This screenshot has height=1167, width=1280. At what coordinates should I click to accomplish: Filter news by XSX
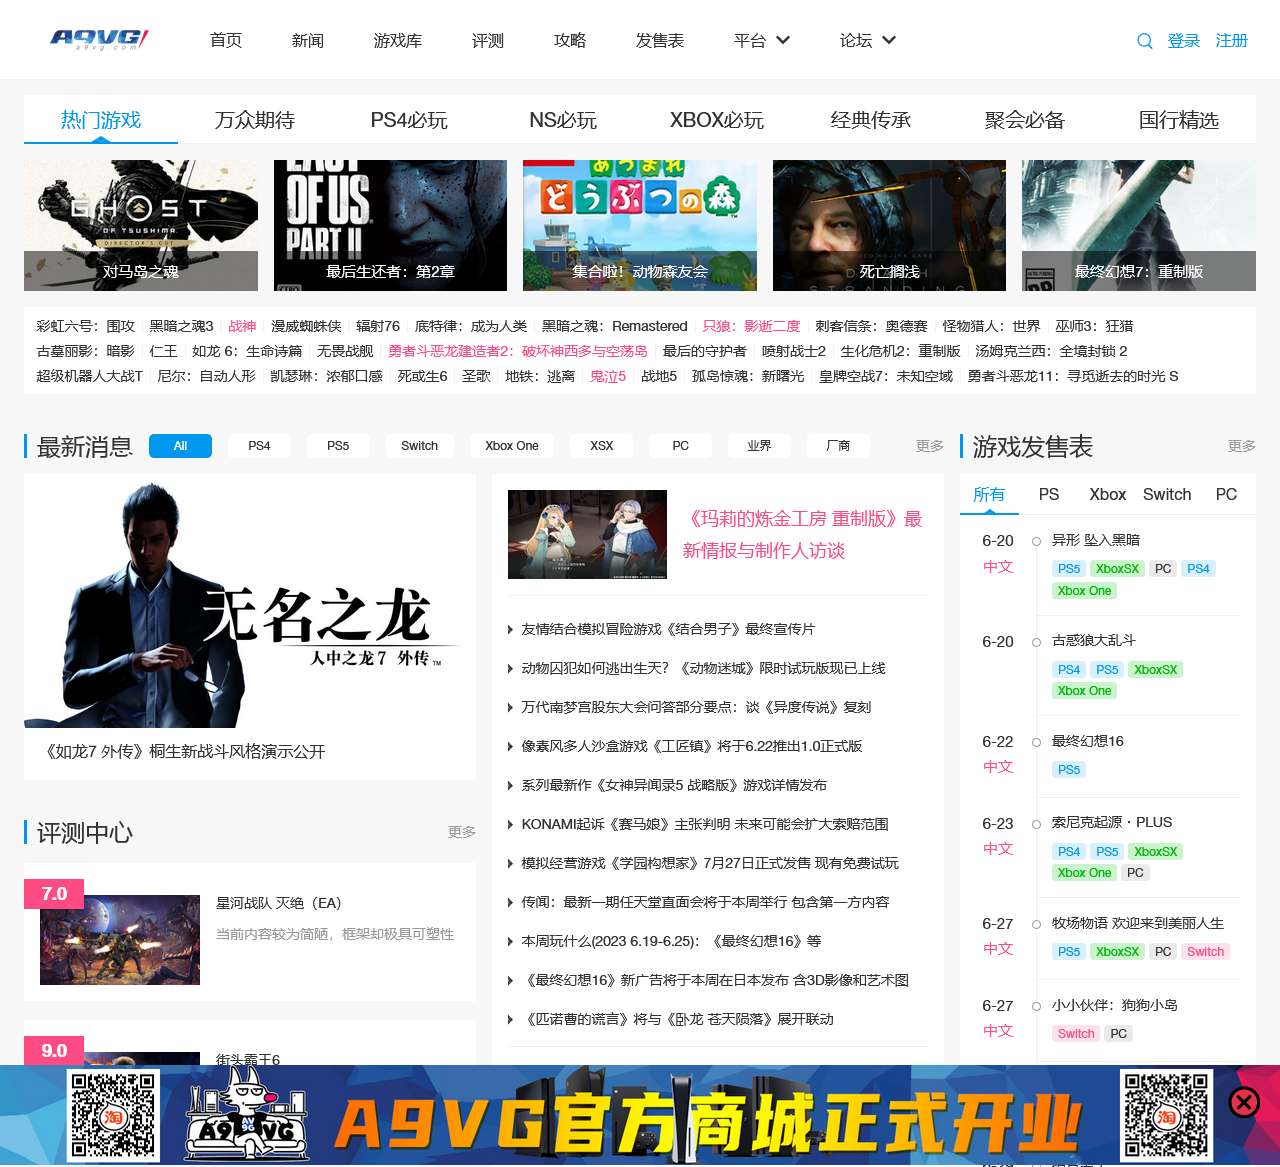(x=602, y=446)
